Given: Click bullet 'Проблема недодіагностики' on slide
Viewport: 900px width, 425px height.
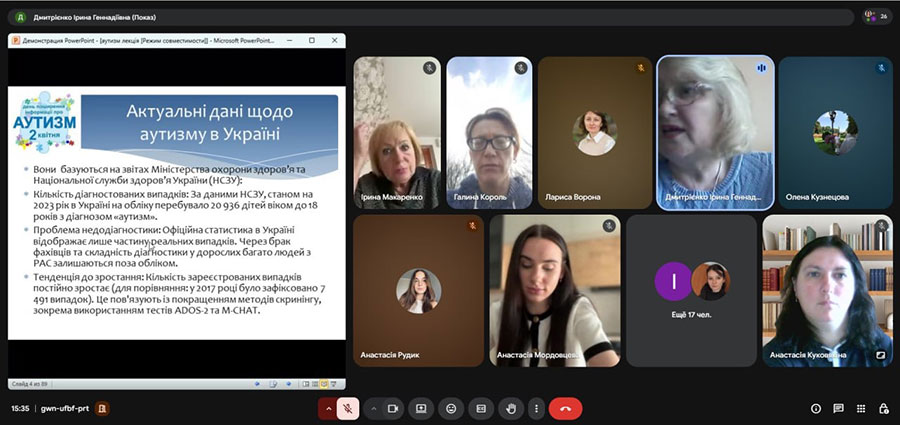Looking at the screenshot, I should (172, 246).
